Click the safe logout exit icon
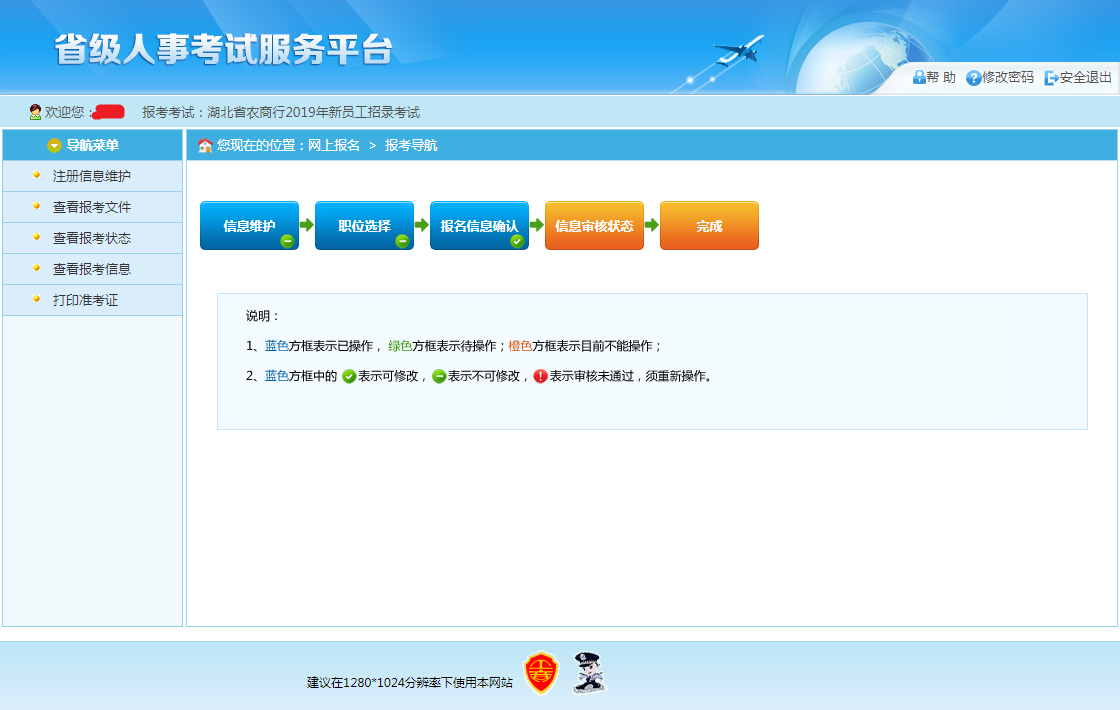Viewport: 1120px width, 710px height. pos(1051,78)
